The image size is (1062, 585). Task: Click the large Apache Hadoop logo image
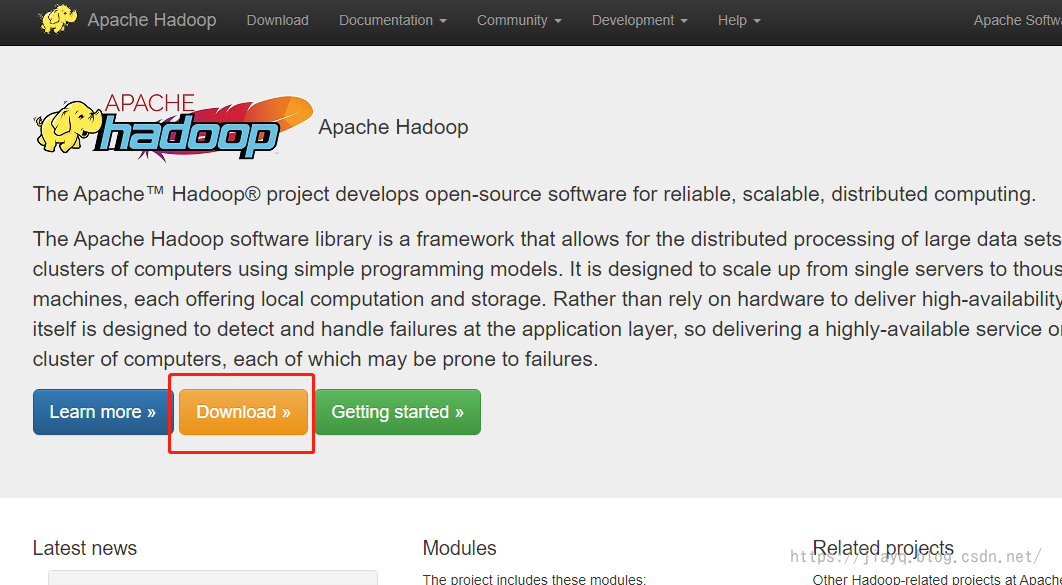(x=173, y=127)
